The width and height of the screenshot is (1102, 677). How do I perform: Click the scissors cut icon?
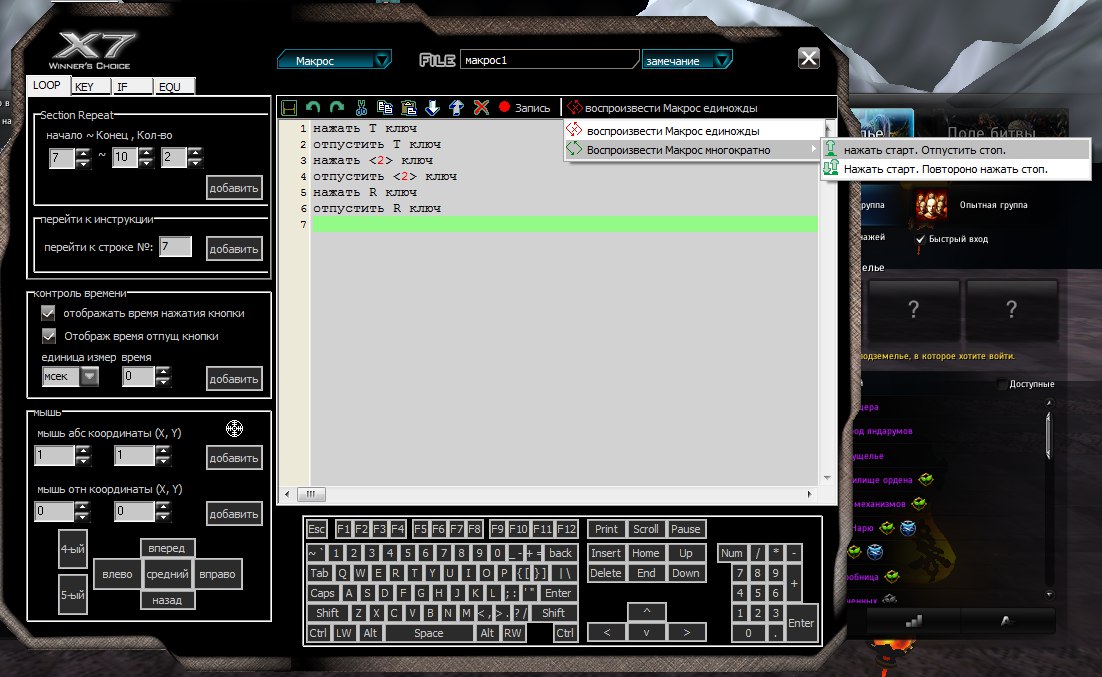point(361,107)
